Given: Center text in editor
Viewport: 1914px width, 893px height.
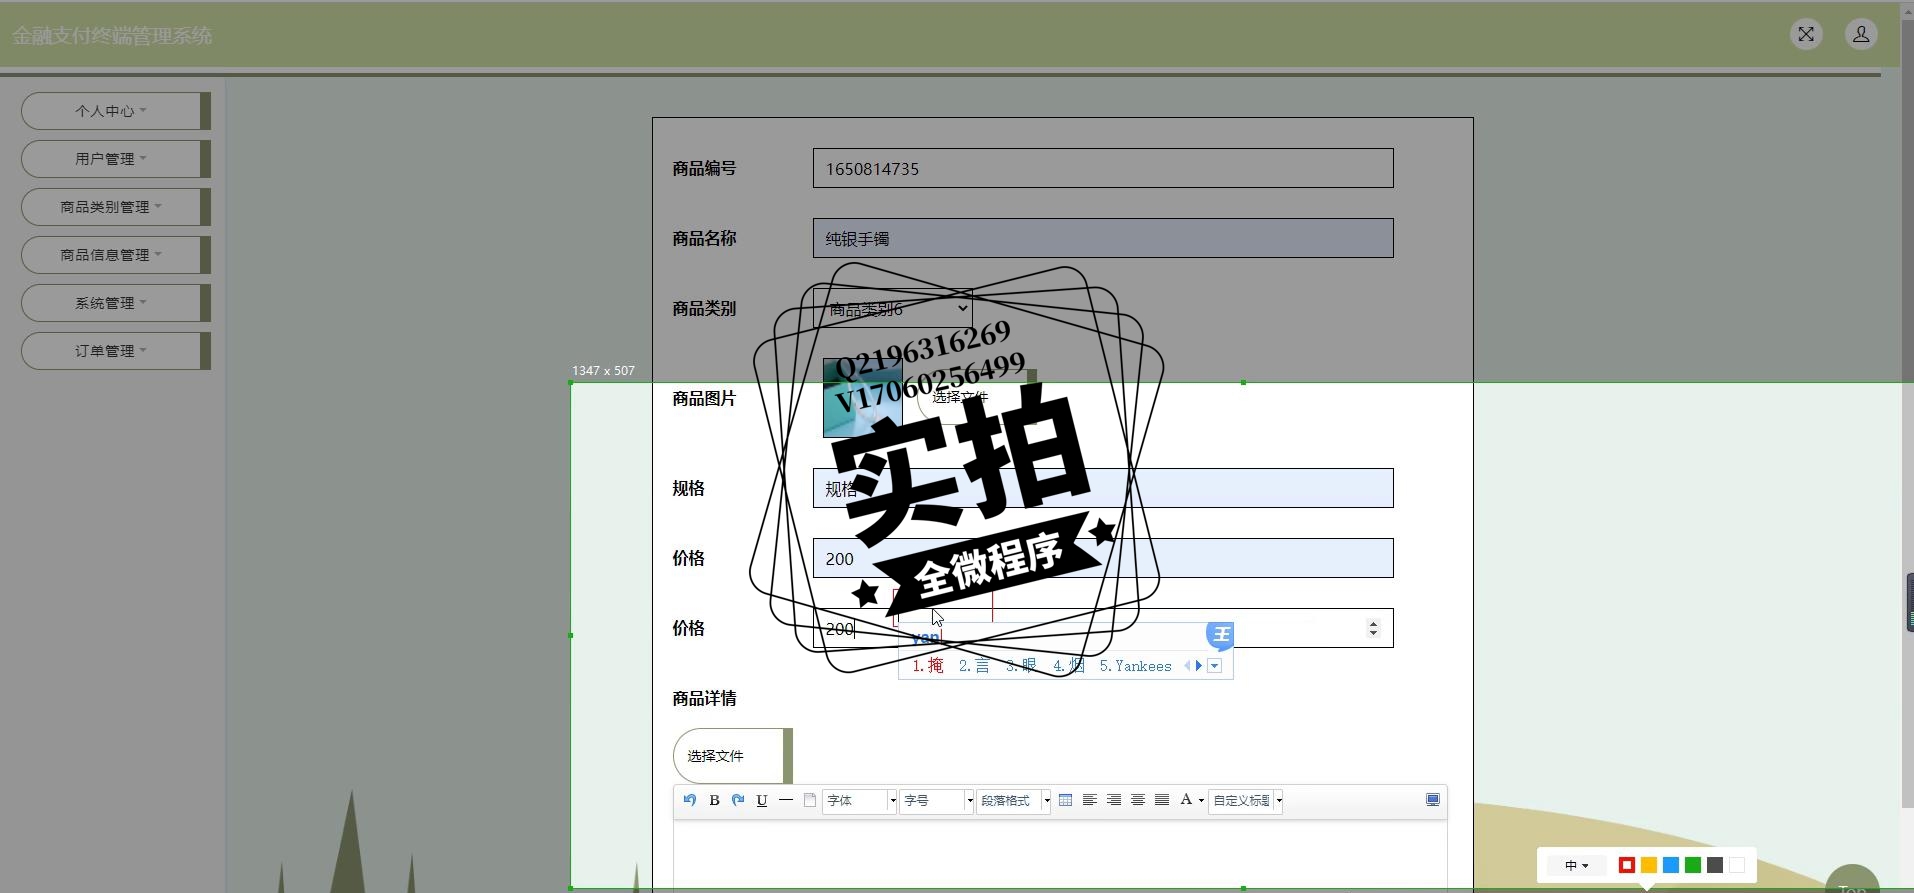Looking at the screenshot, I should (1138, 800).
